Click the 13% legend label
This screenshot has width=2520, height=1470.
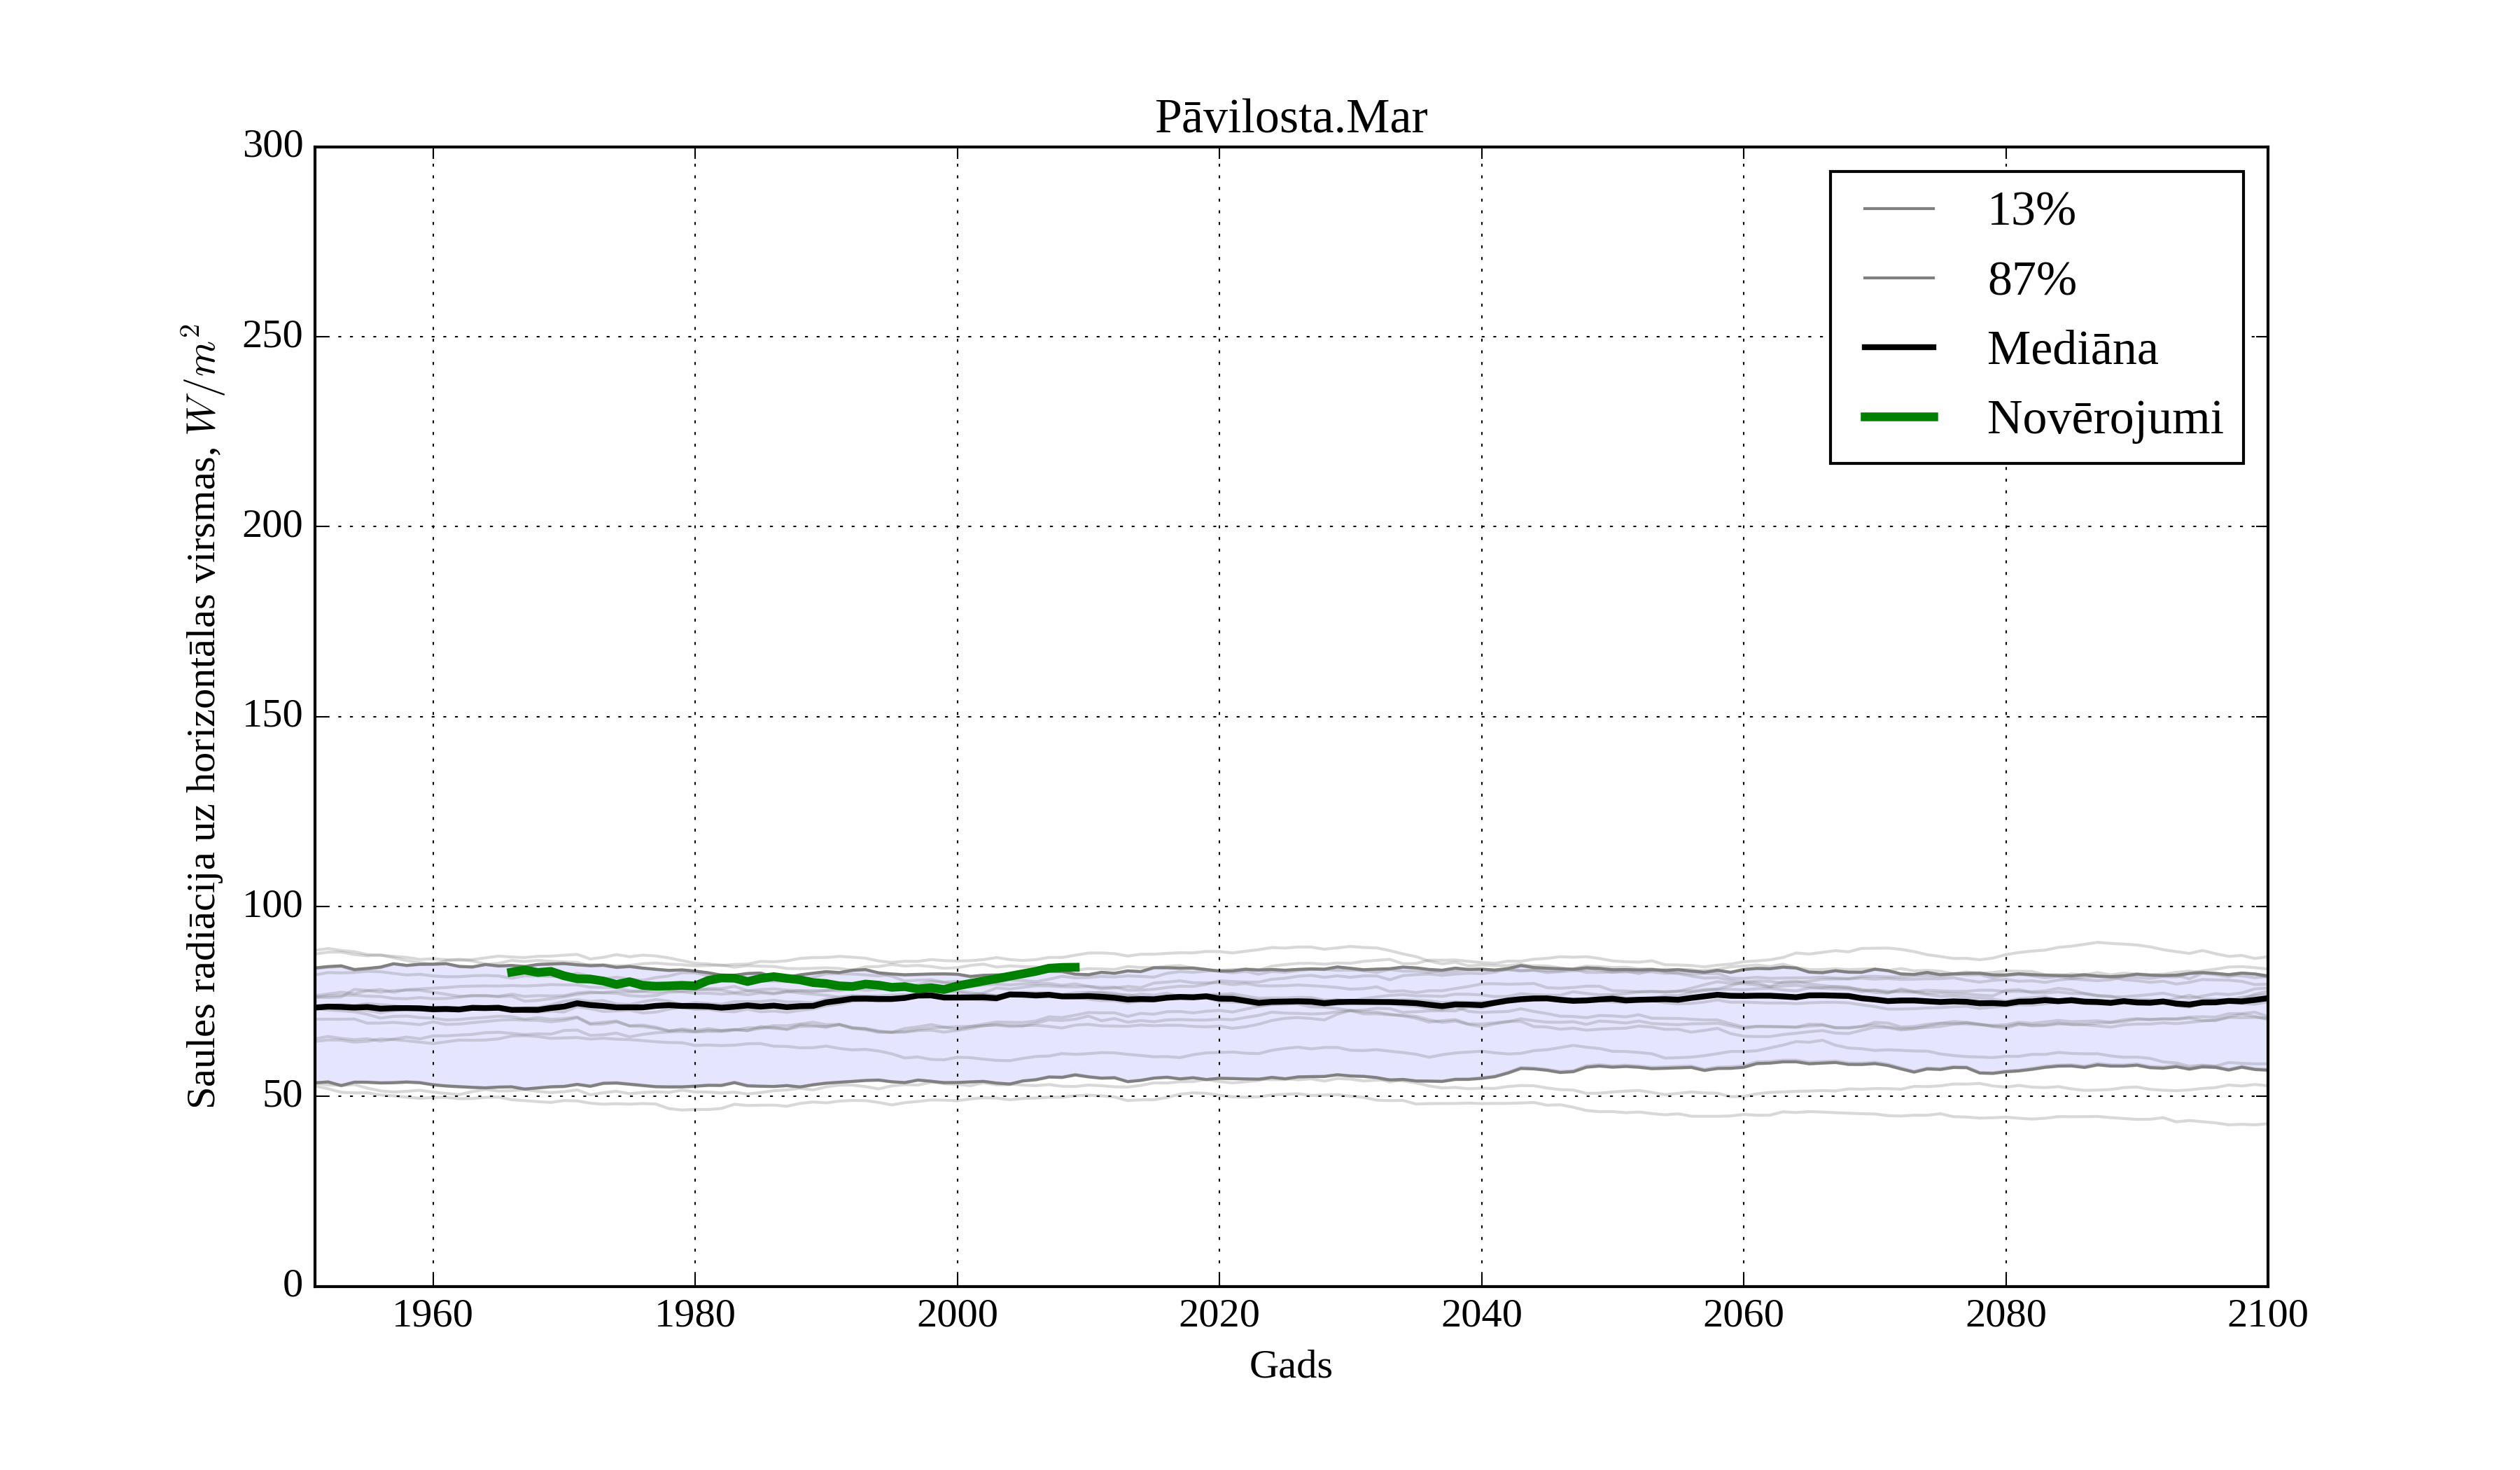2031,210
